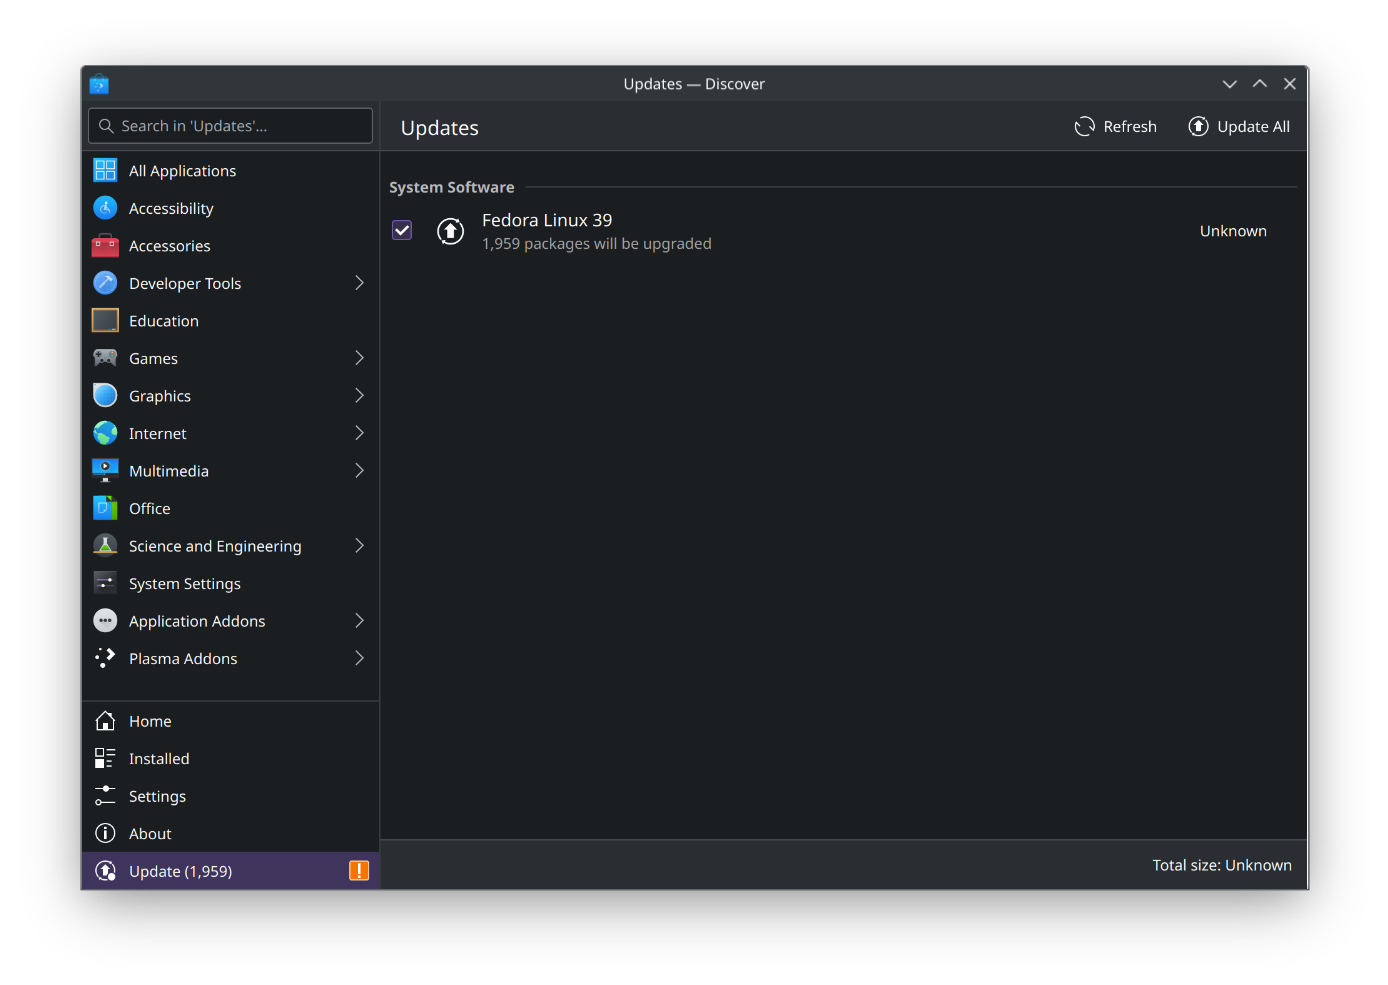This screenshot has width=1388, height=985.
Task: Click the System Settings sliders icon
Action: [x=105, y=583]
